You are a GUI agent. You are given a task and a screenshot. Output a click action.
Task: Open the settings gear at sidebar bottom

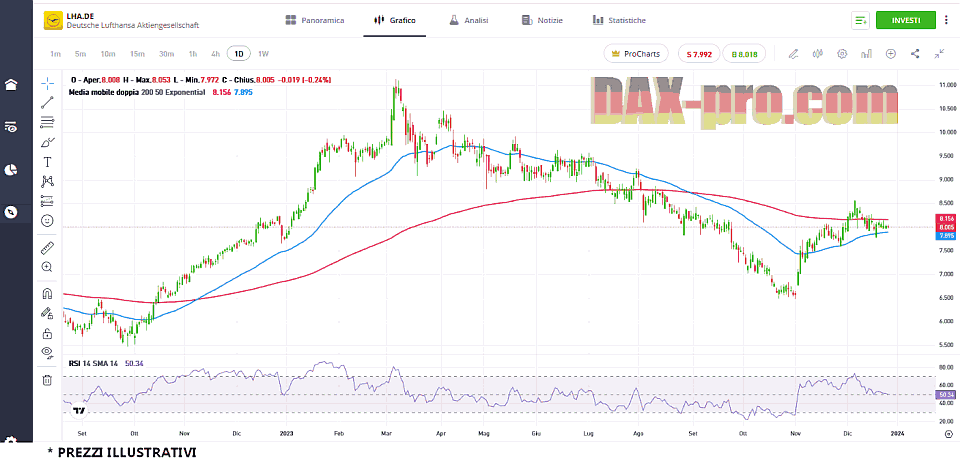point(10,441)
